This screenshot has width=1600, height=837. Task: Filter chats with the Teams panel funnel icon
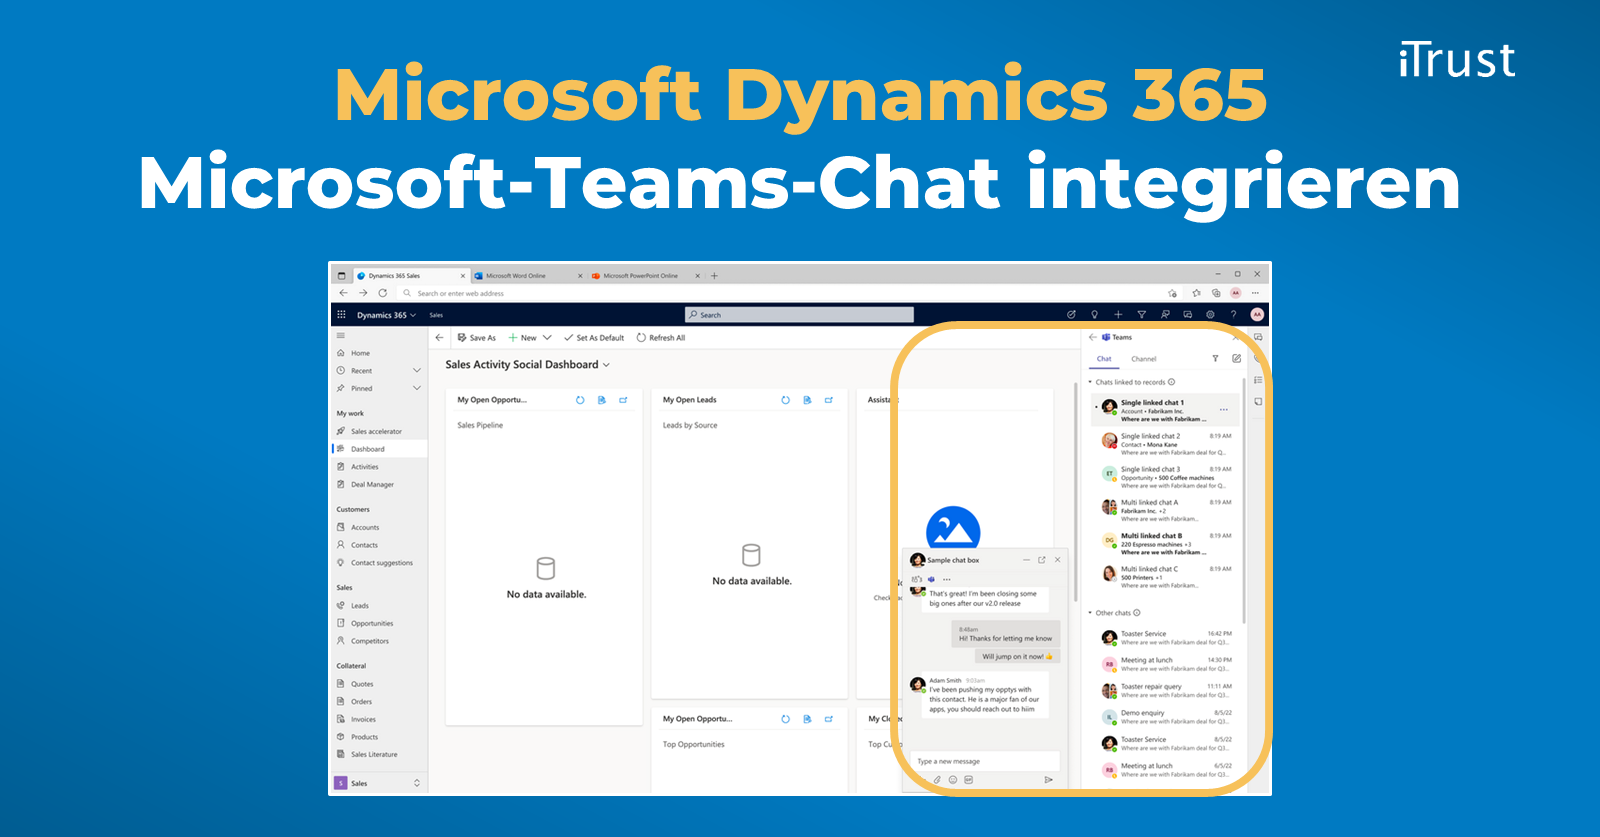click(1215, 359)
